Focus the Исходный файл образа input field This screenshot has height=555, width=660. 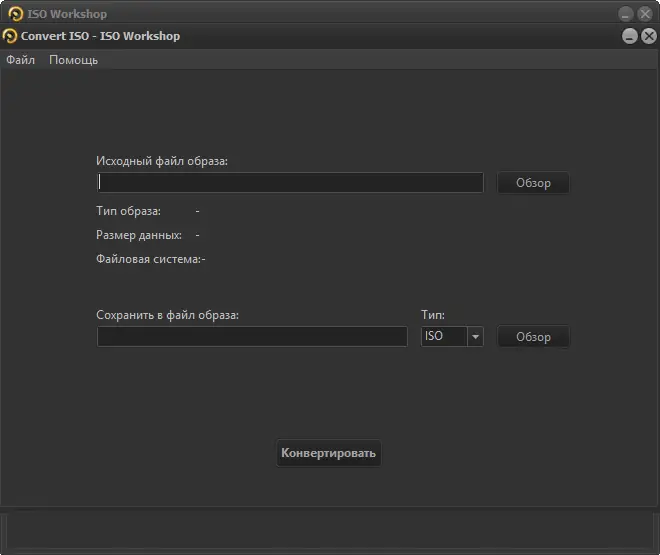point(290,183)
